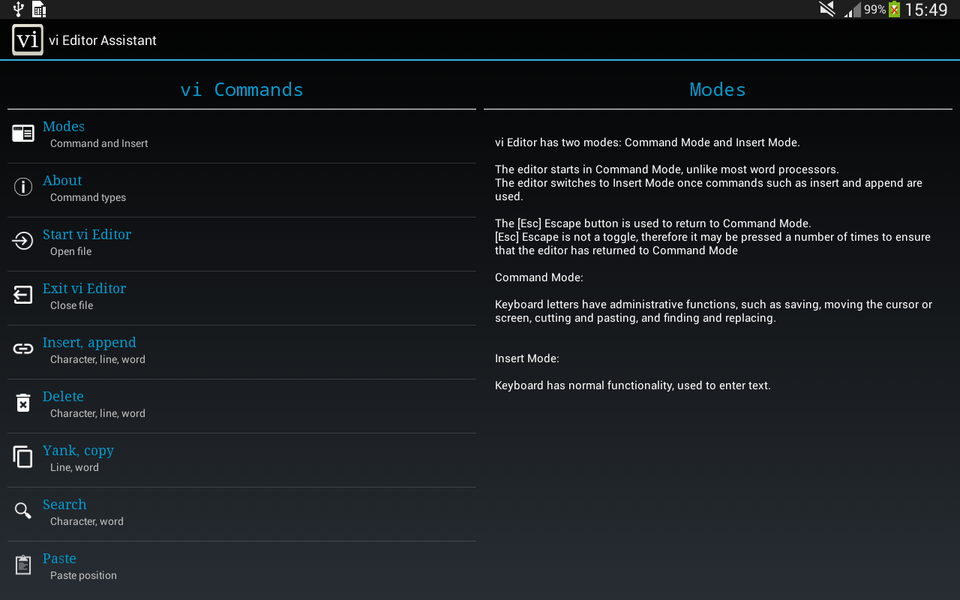960x600 pixels.
Task: Select the Exit vi Editor entry
Action: coord(241,298)
